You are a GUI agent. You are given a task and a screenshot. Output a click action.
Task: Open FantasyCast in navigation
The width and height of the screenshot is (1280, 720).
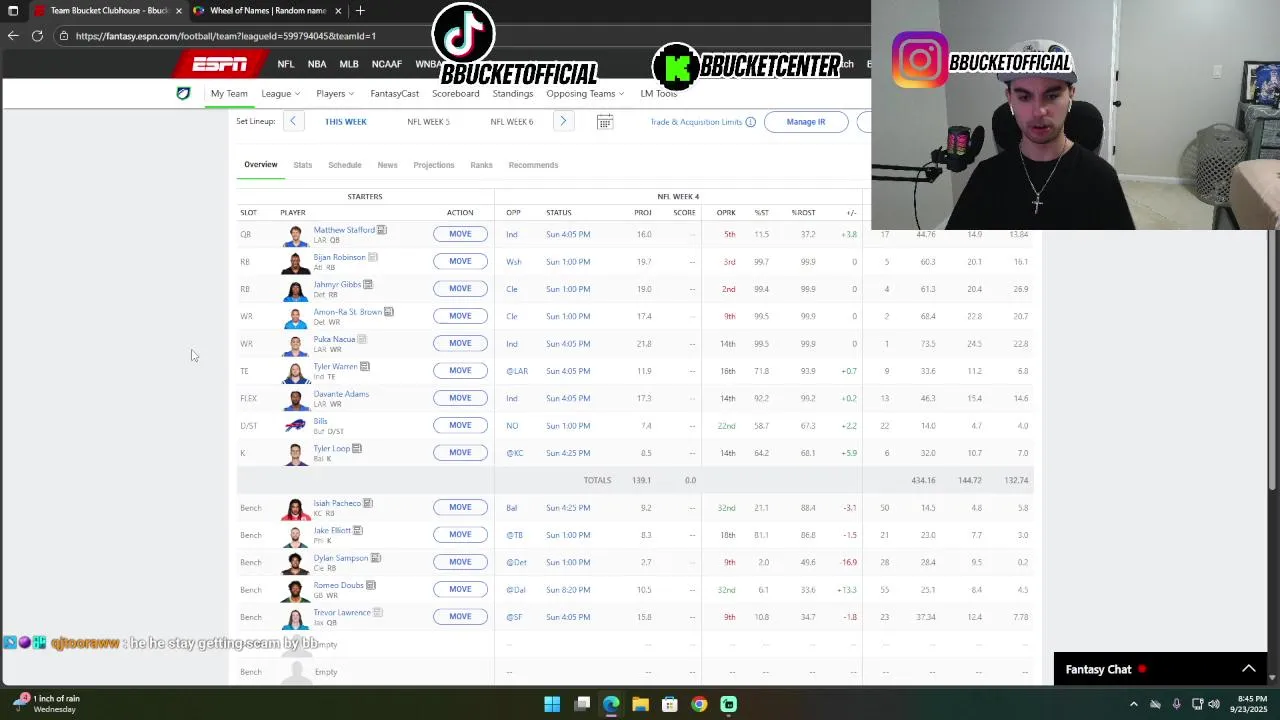(x=394, y=94)
